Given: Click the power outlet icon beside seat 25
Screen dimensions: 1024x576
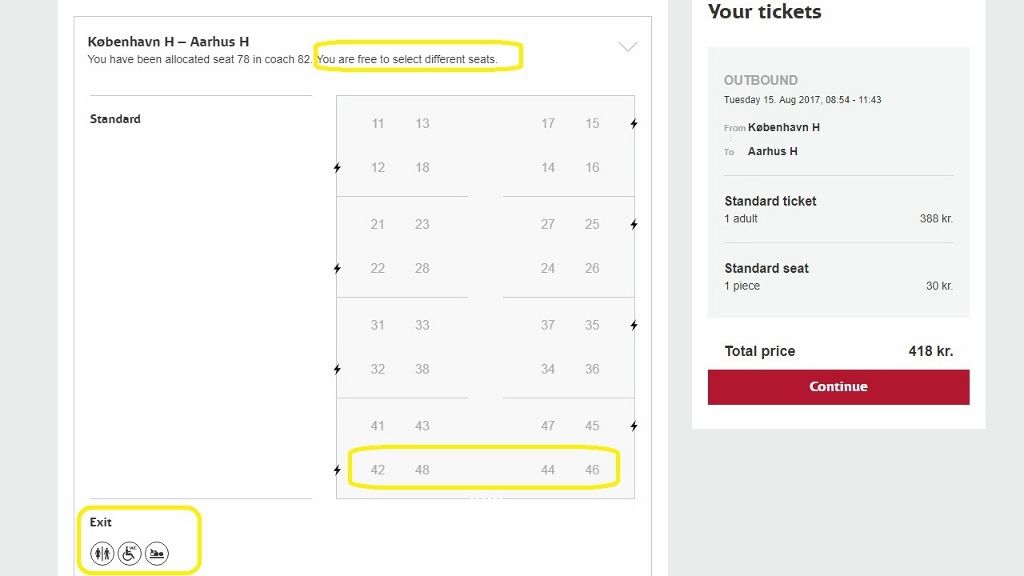Looking at the screenshot, I should pos(635,224).
